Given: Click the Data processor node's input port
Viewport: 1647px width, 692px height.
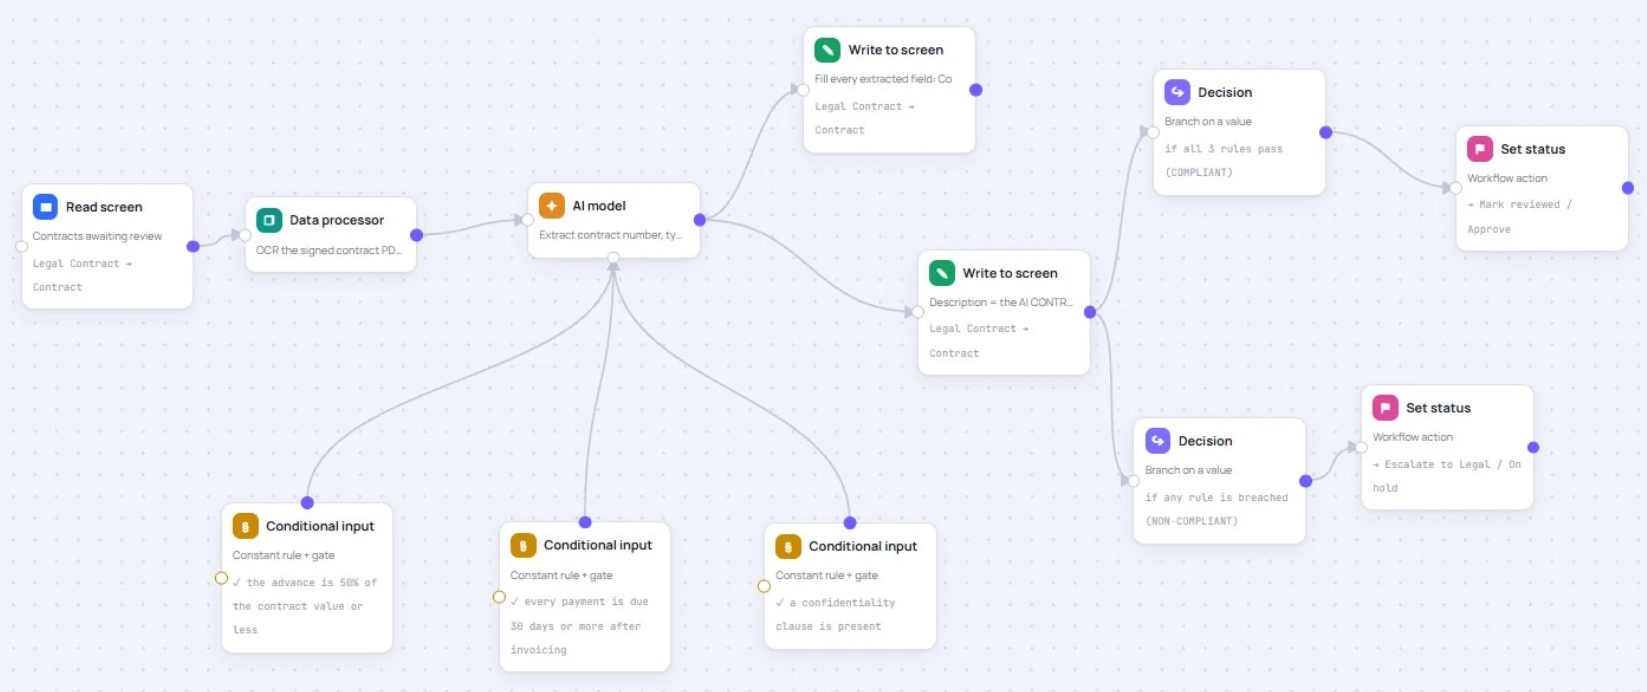Looking at the screenshot, I should (245, 235).
